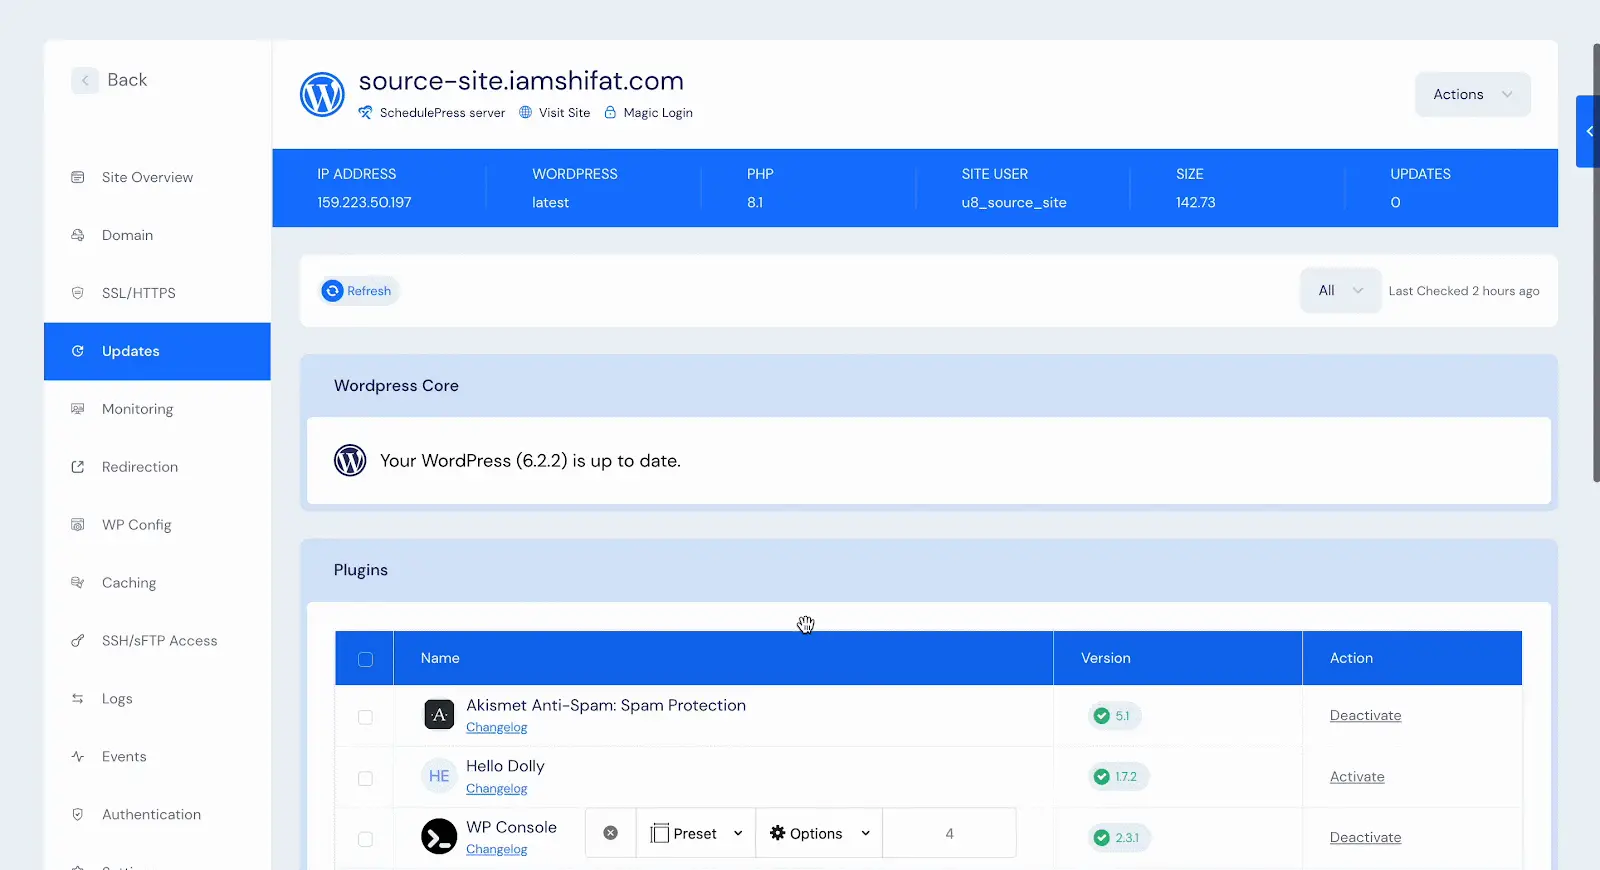Click the WP Console plugin icon

(x=439, y=838)
